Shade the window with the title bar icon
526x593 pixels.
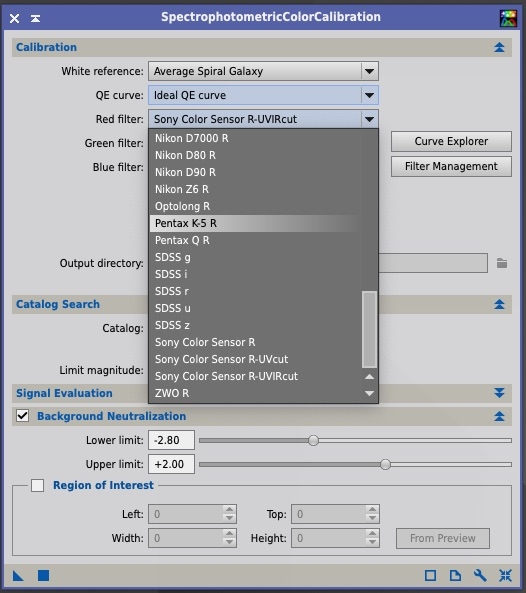pyautogui.click(x=36, y=18)
